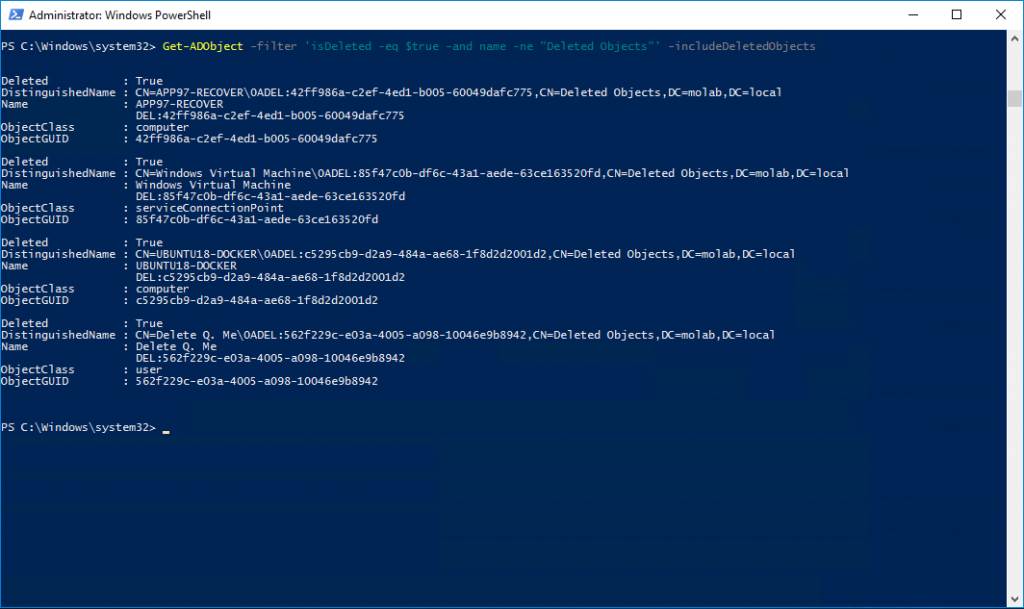Click the Windows Virtual Machine DistinguishedName line
Image resolution: width=1024 pixels, height=609 pixels.
(x=492, y=173)
